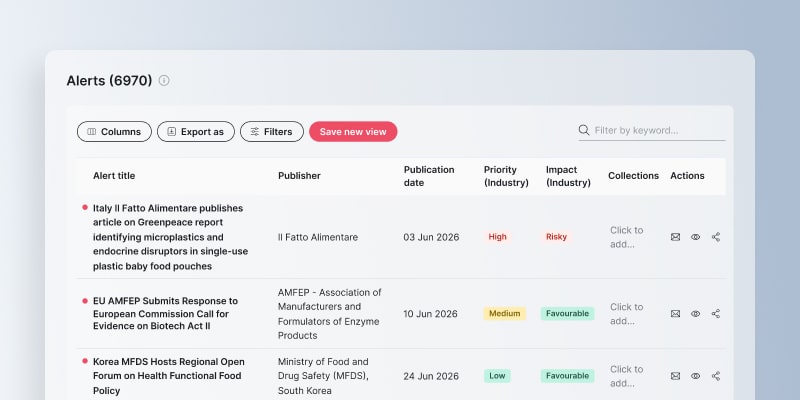Viewport: 800px width, 400px height.
Task: Click the Filter by keyword search field
Action: click(x=652, y=131)
